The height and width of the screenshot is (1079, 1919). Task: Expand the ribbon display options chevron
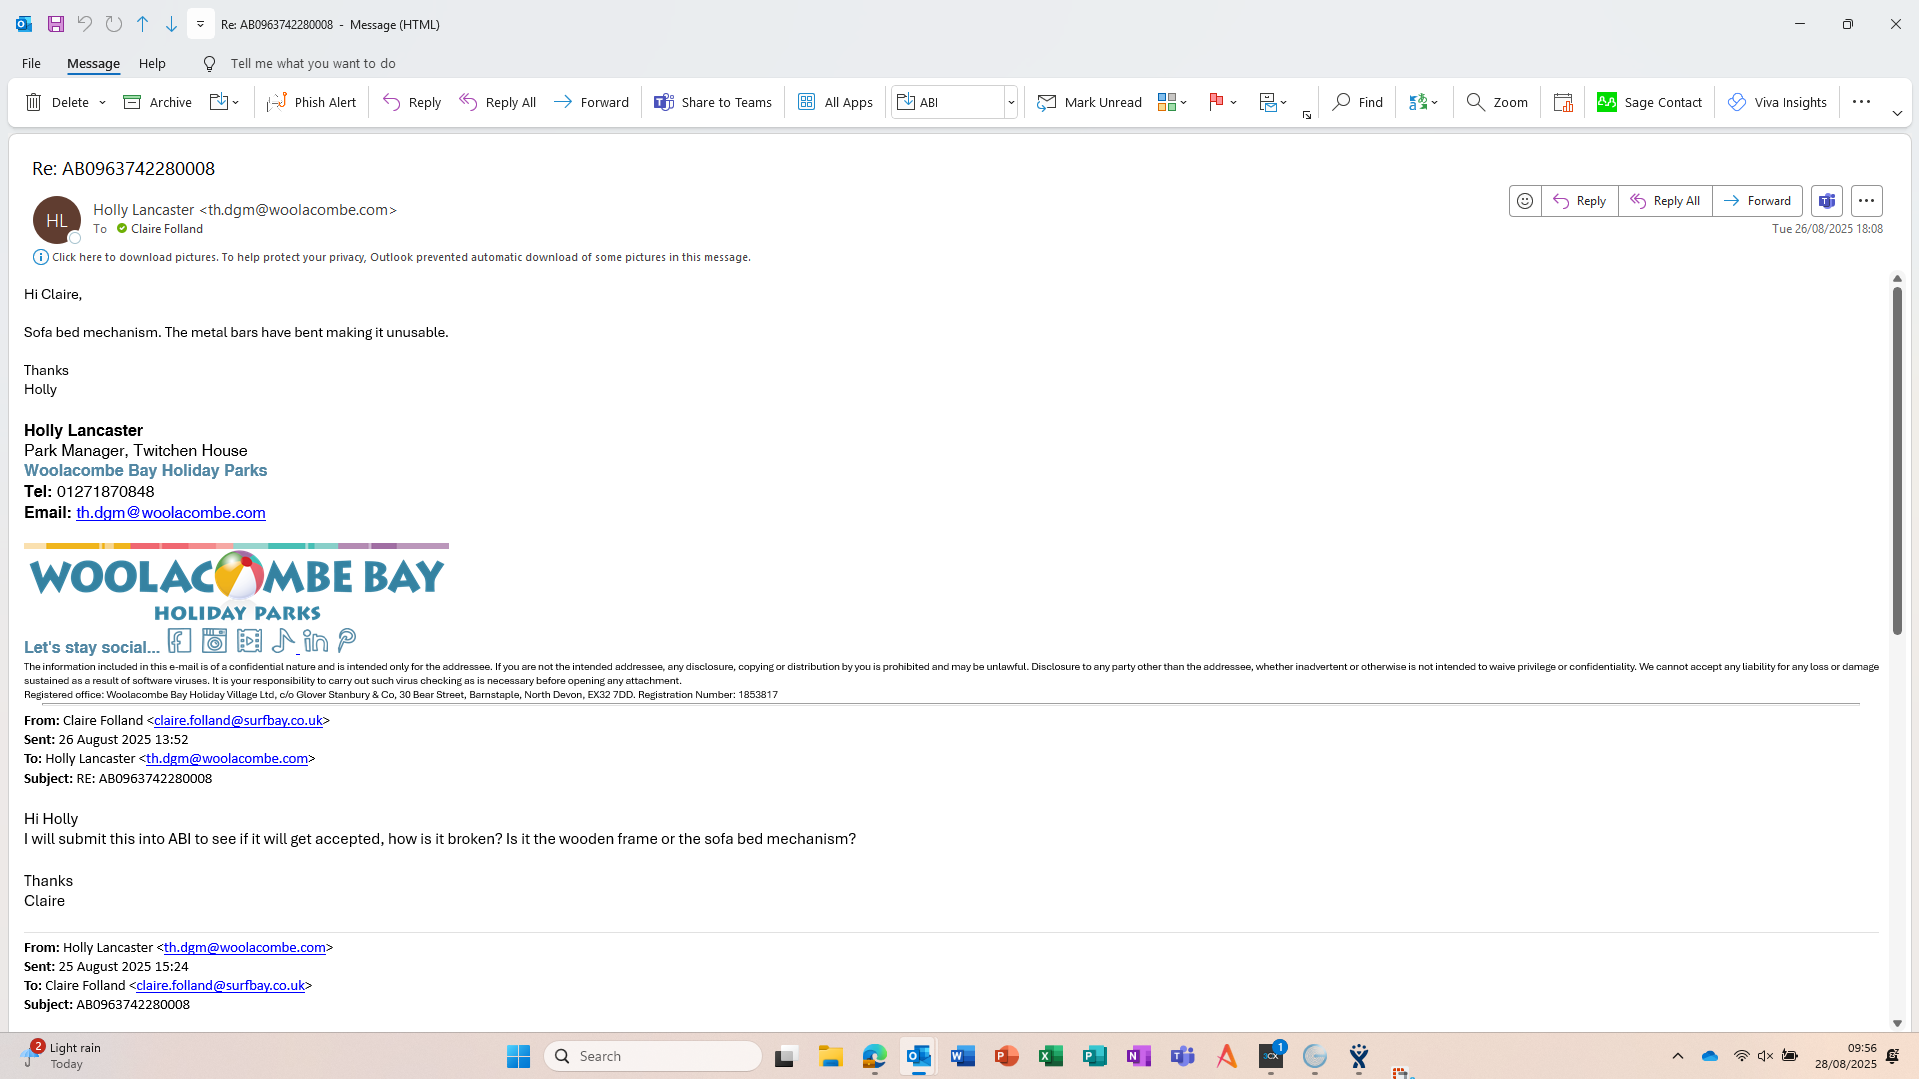1897,114
